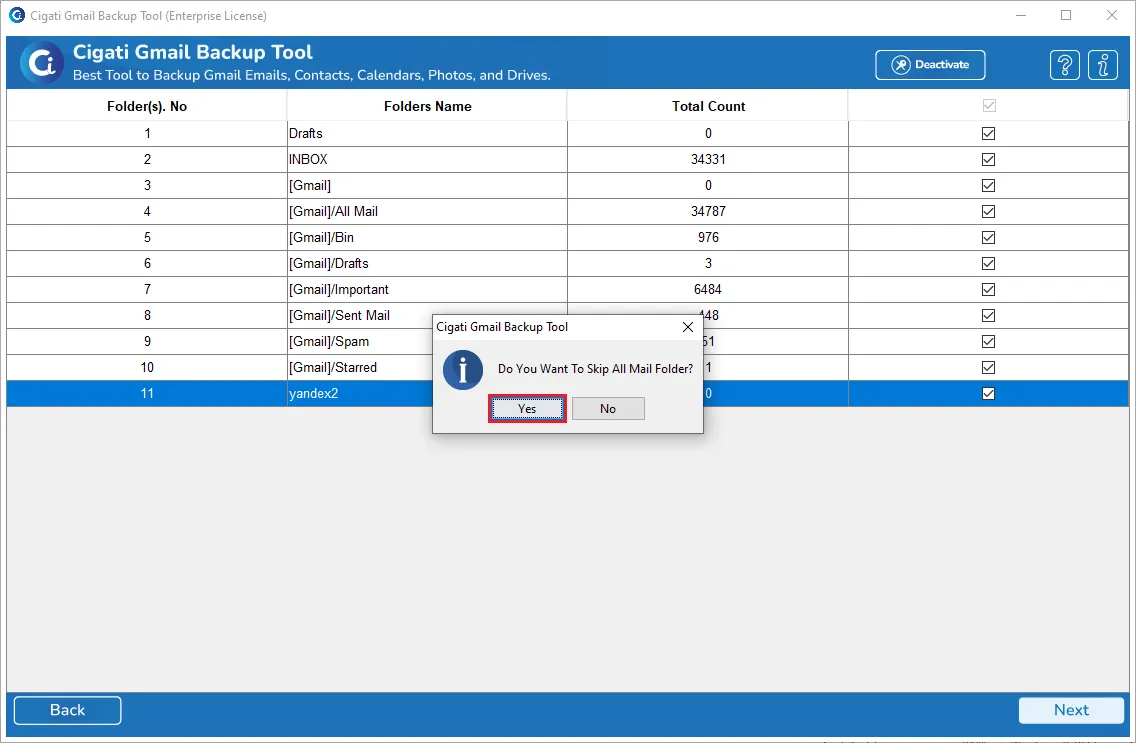1136x743 pixels.
Task: Toggle checkbox for [Gmail] row
Action: click(x=988, y=185)
